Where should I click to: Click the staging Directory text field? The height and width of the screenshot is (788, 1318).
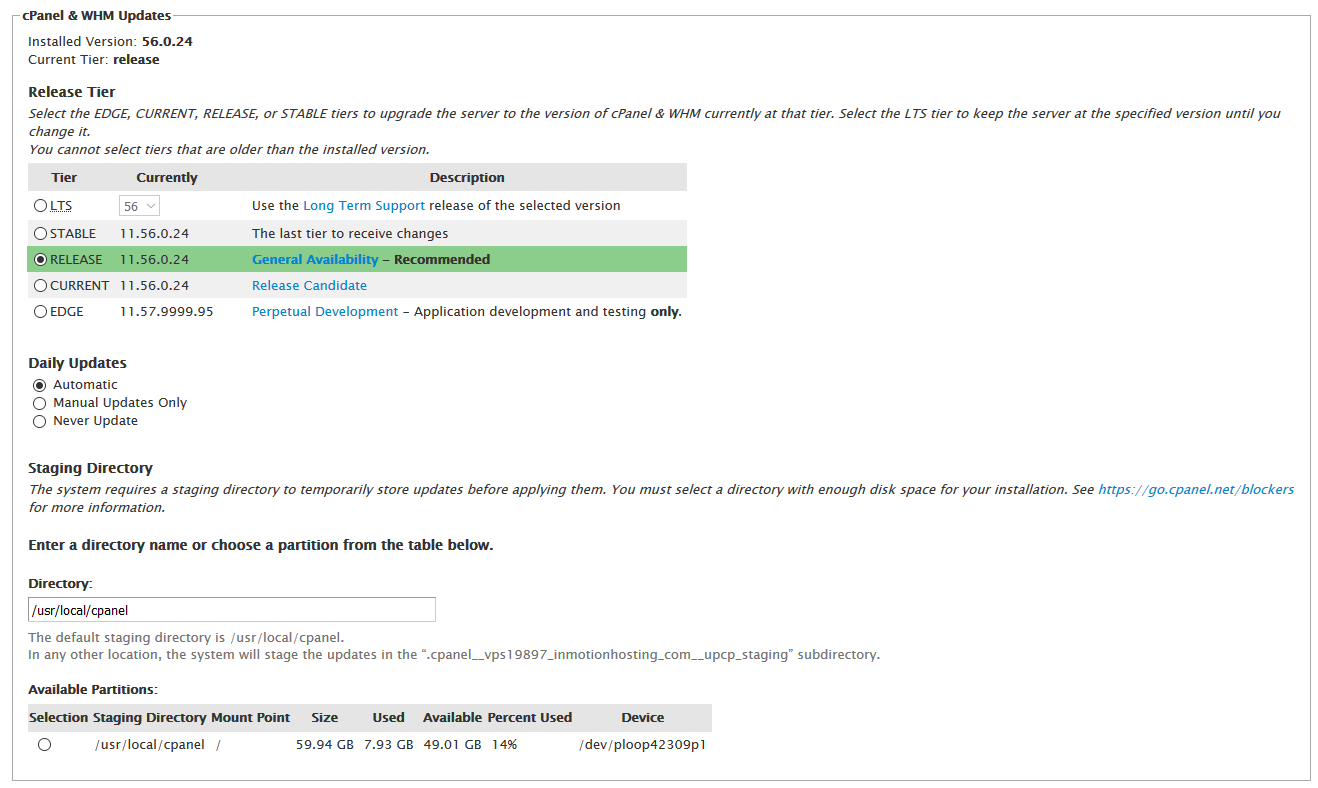[232, 610]
